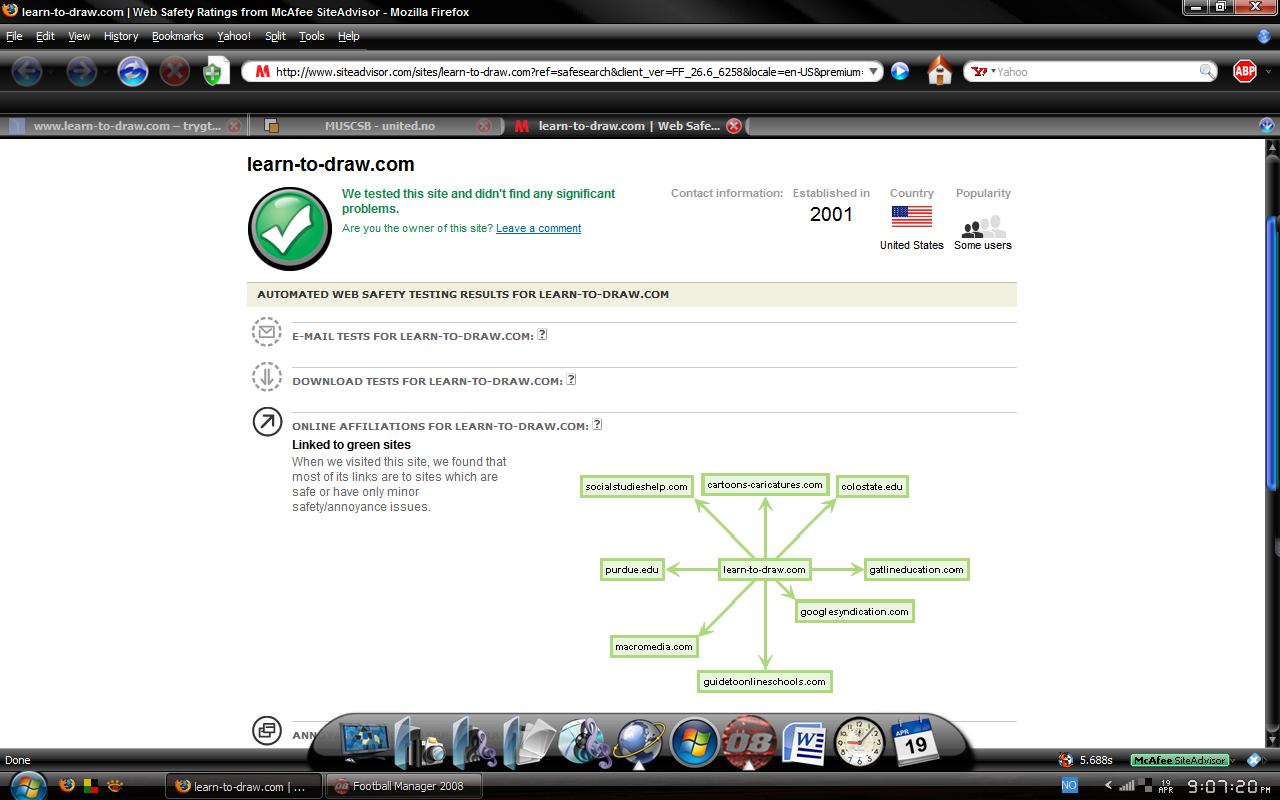Viewport: 1280px width, 800px height.
Task: Open the clock icon in the dock
Action: 859,742
